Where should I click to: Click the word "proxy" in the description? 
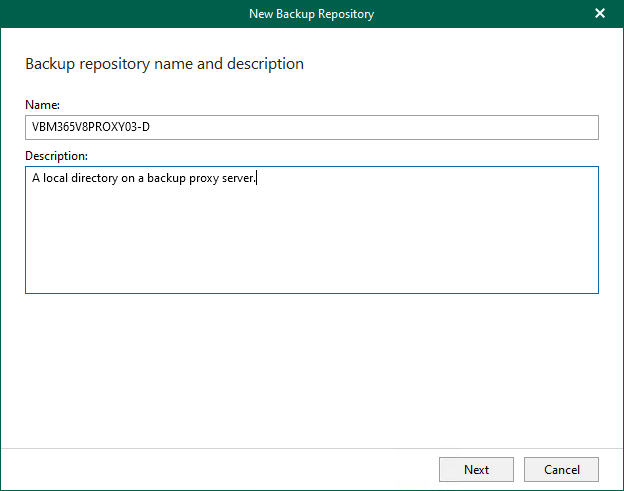[x=204, y=179]
